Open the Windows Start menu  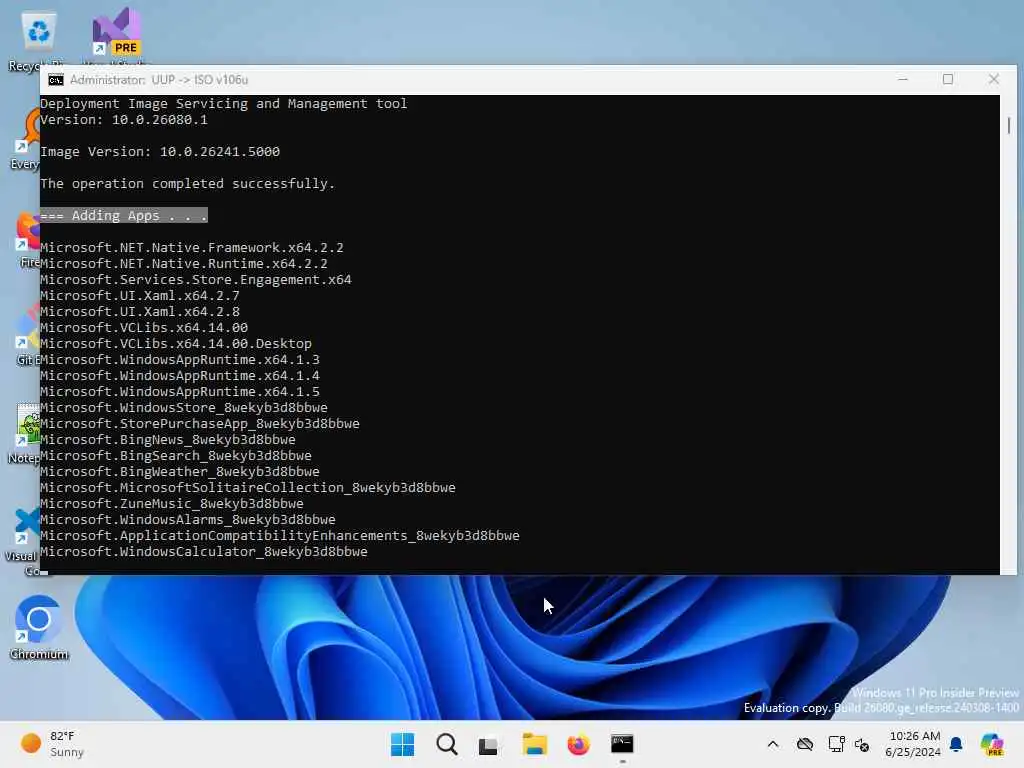coord(402,744)
